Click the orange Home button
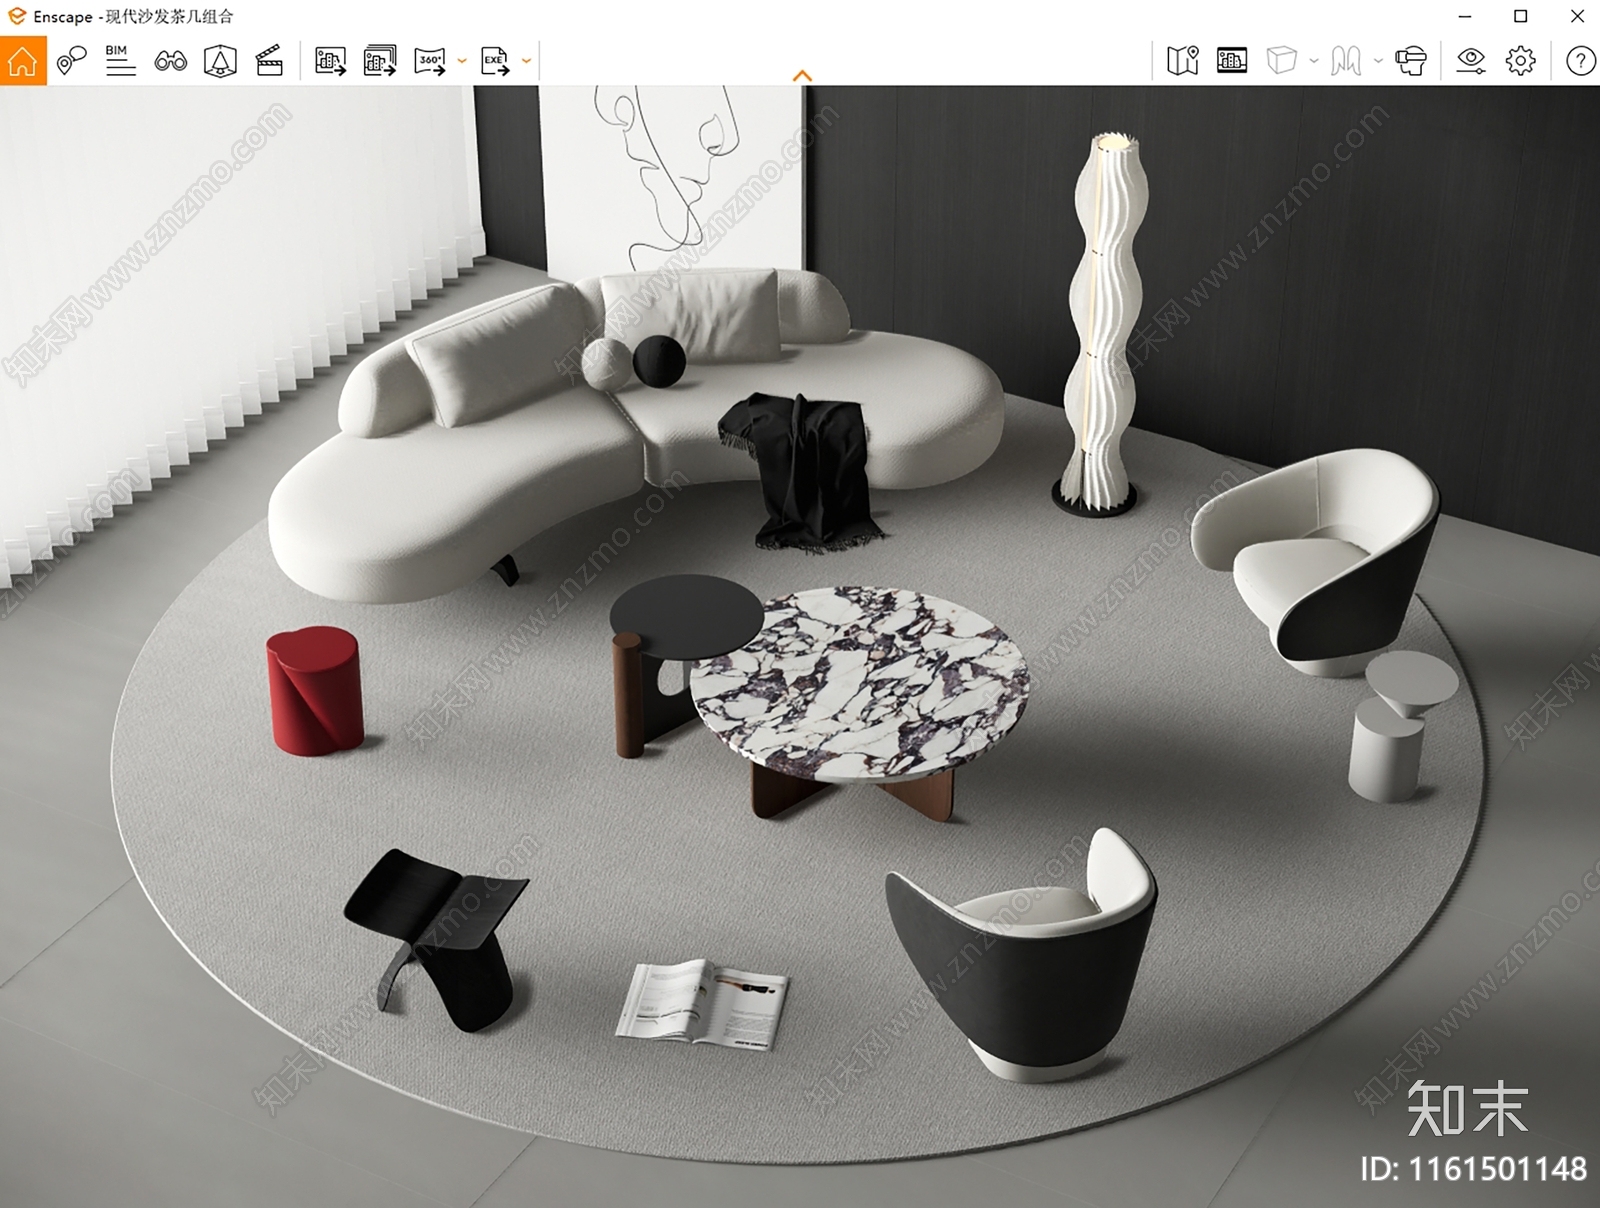The width and height of the screenshot is (1600, 1208). click(x=23, y=61)
